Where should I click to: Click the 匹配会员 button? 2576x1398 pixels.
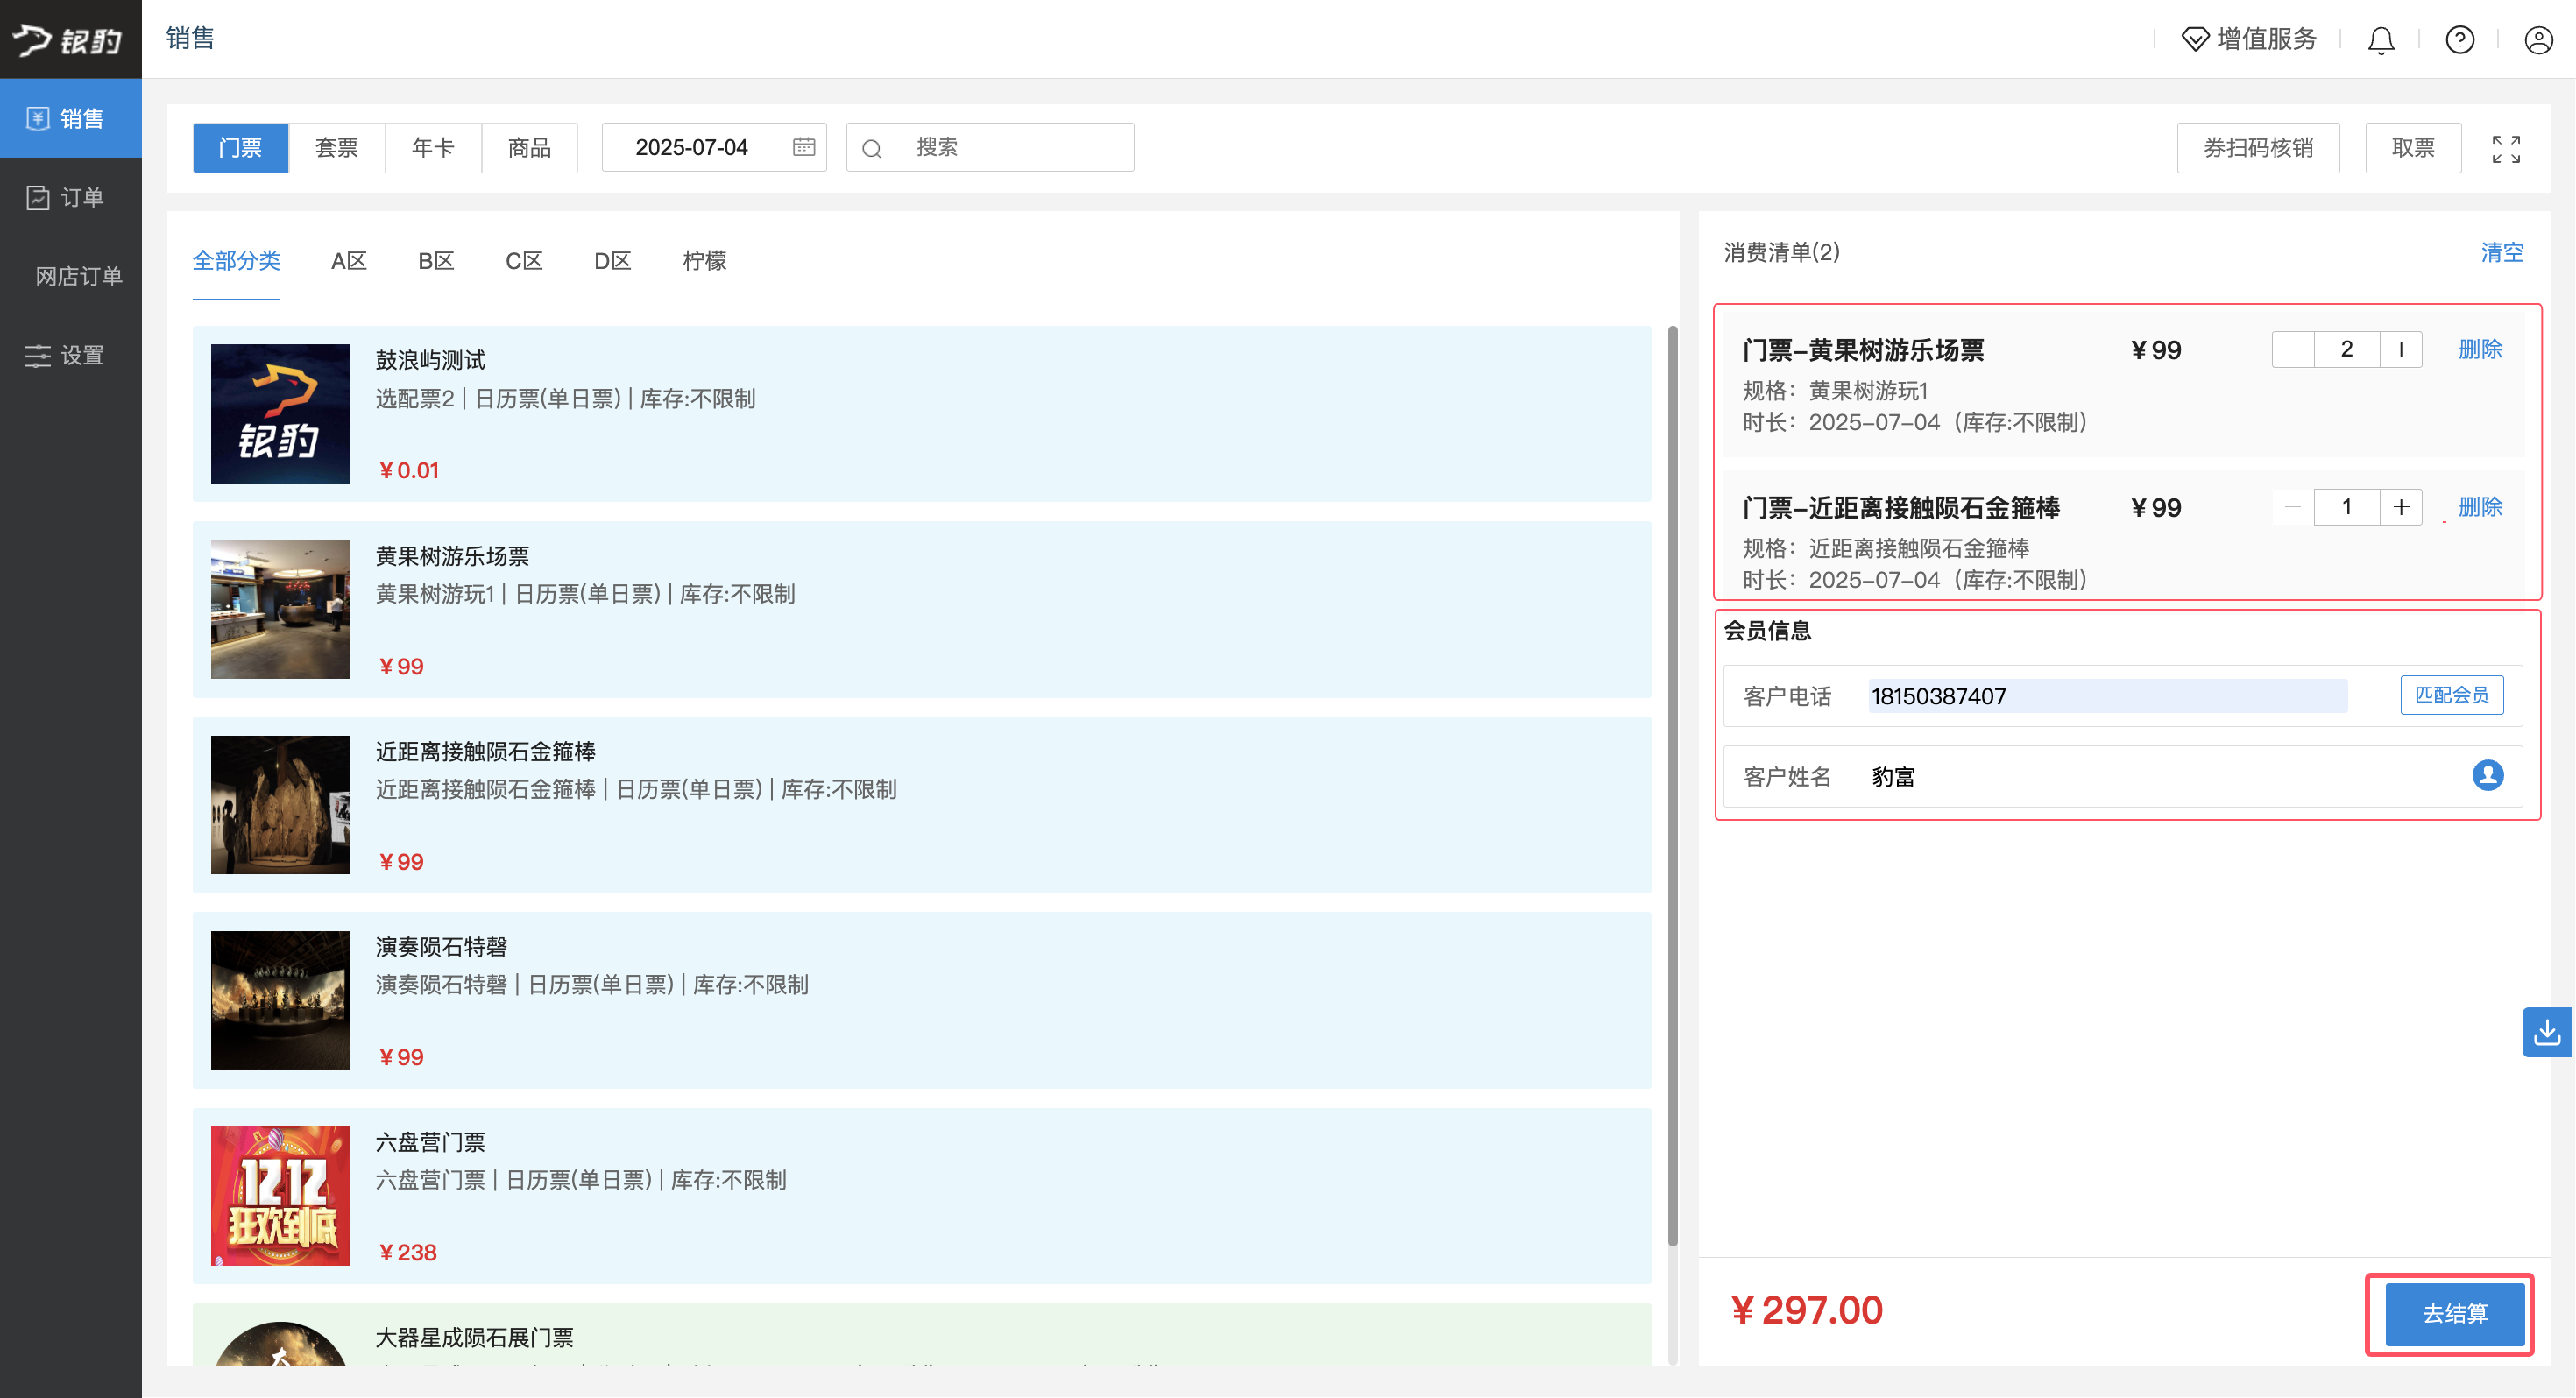2452,696
